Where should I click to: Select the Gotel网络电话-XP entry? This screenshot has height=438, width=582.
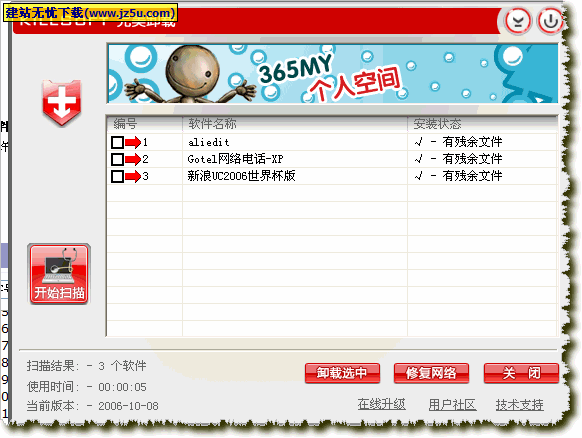click(x=235, y=159)
